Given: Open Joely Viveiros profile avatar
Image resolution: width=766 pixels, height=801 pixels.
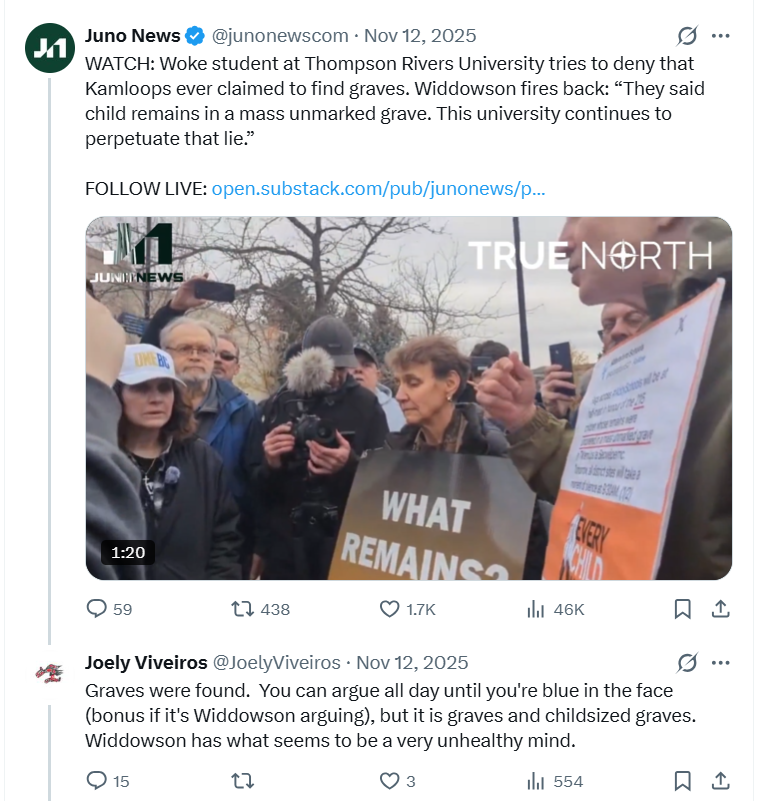Looking at the screenshot, I should (49, 673).
